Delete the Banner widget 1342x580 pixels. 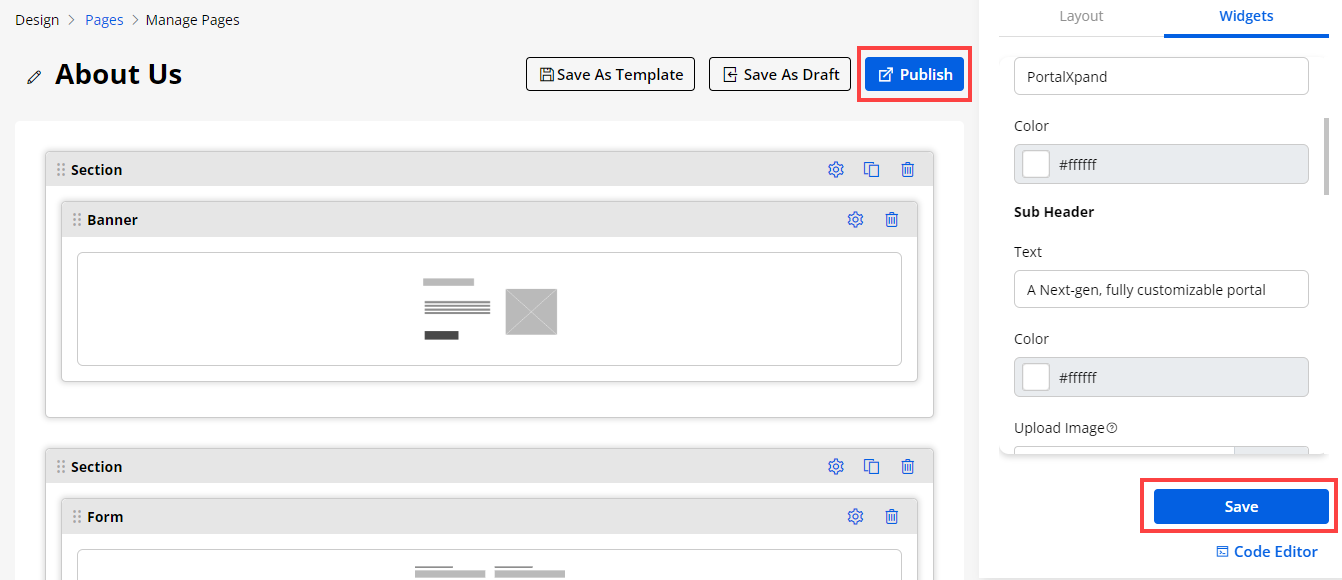click(891, 220)
